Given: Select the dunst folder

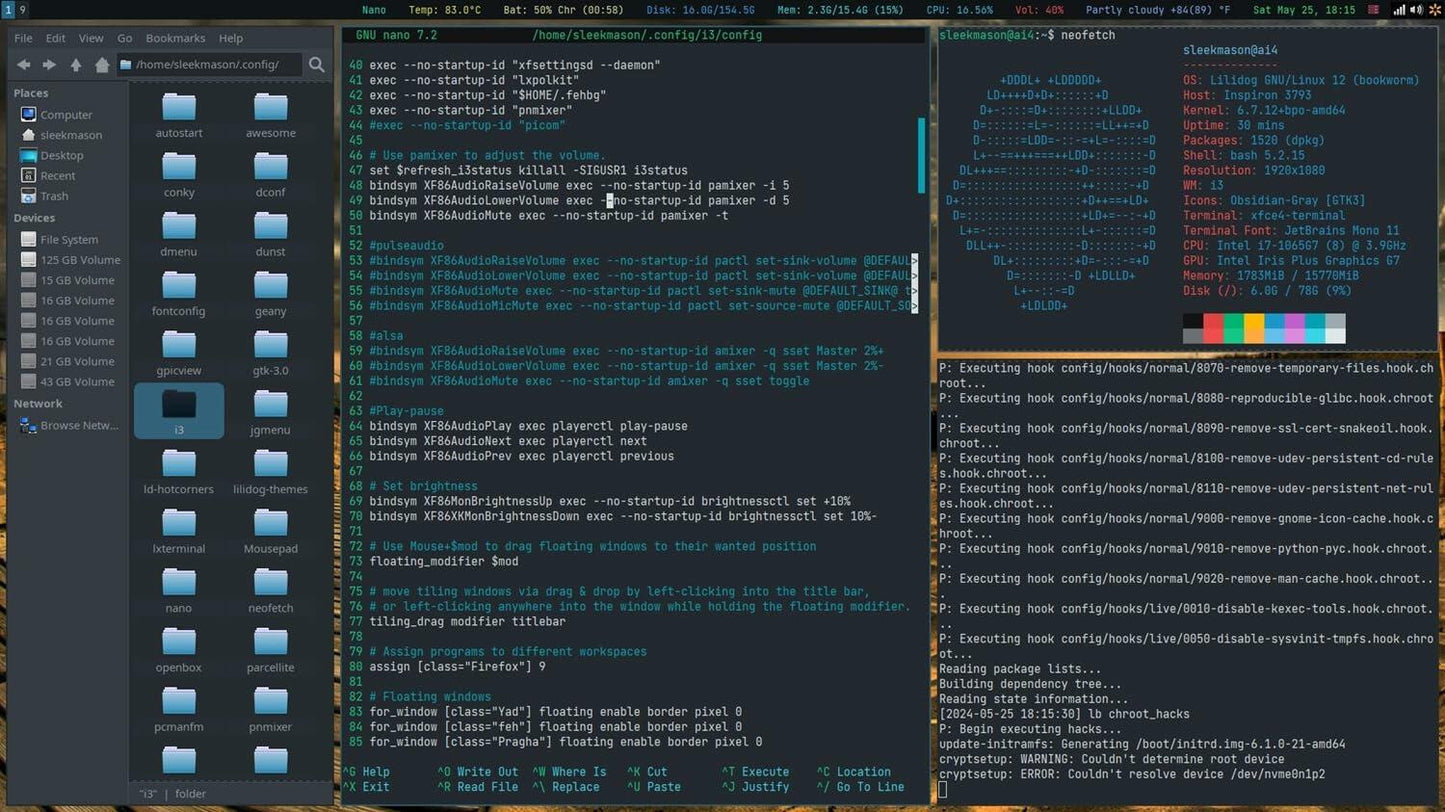Looking at the screenshot, I should coord(271,235).
